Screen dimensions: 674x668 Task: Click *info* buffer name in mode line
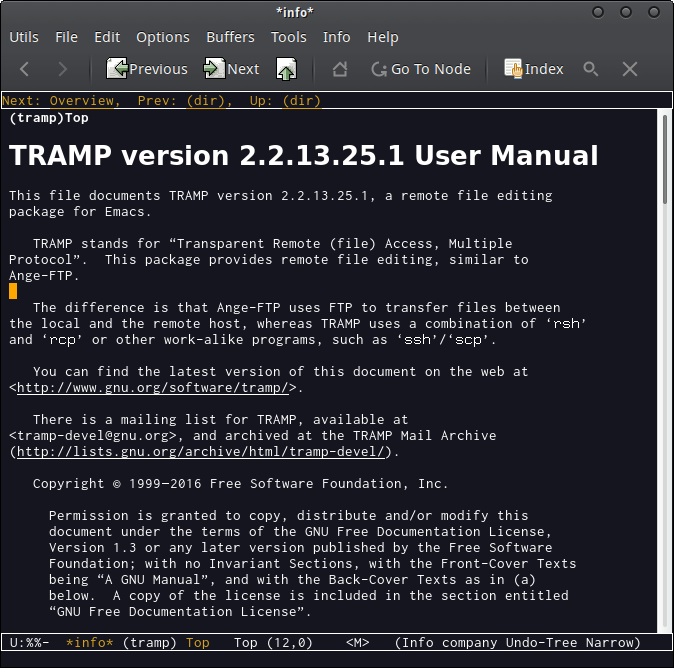click(x=89, y=643)
